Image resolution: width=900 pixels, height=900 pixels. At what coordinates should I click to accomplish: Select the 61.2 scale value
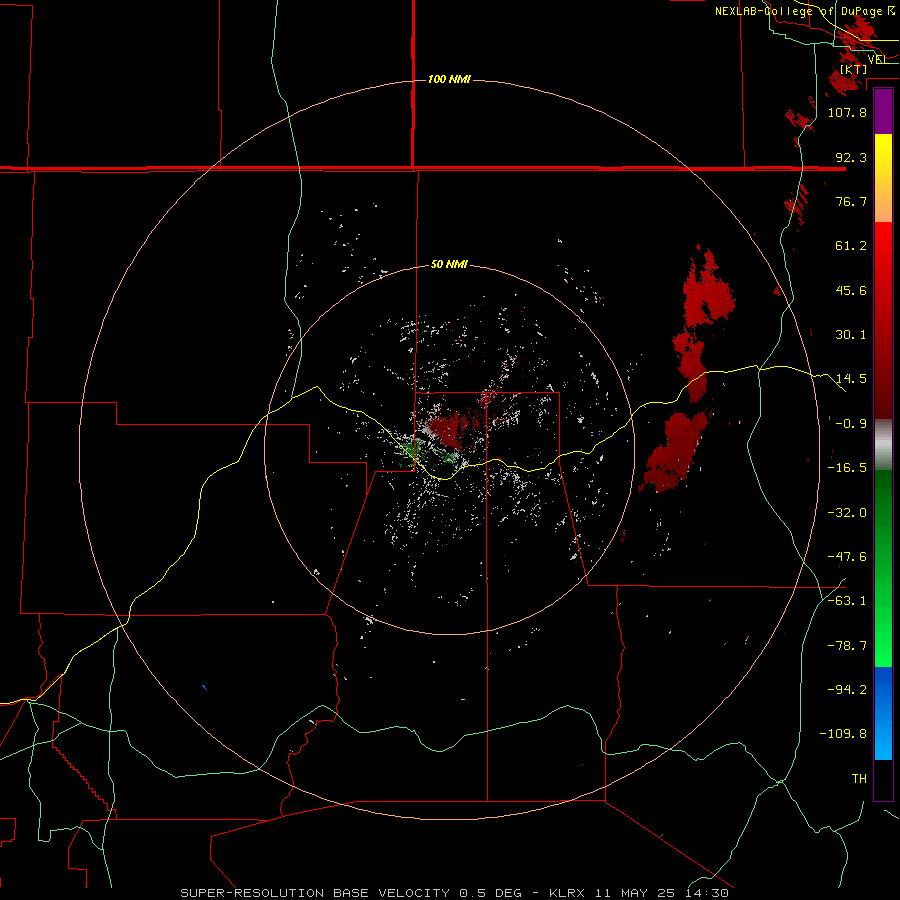851,246
